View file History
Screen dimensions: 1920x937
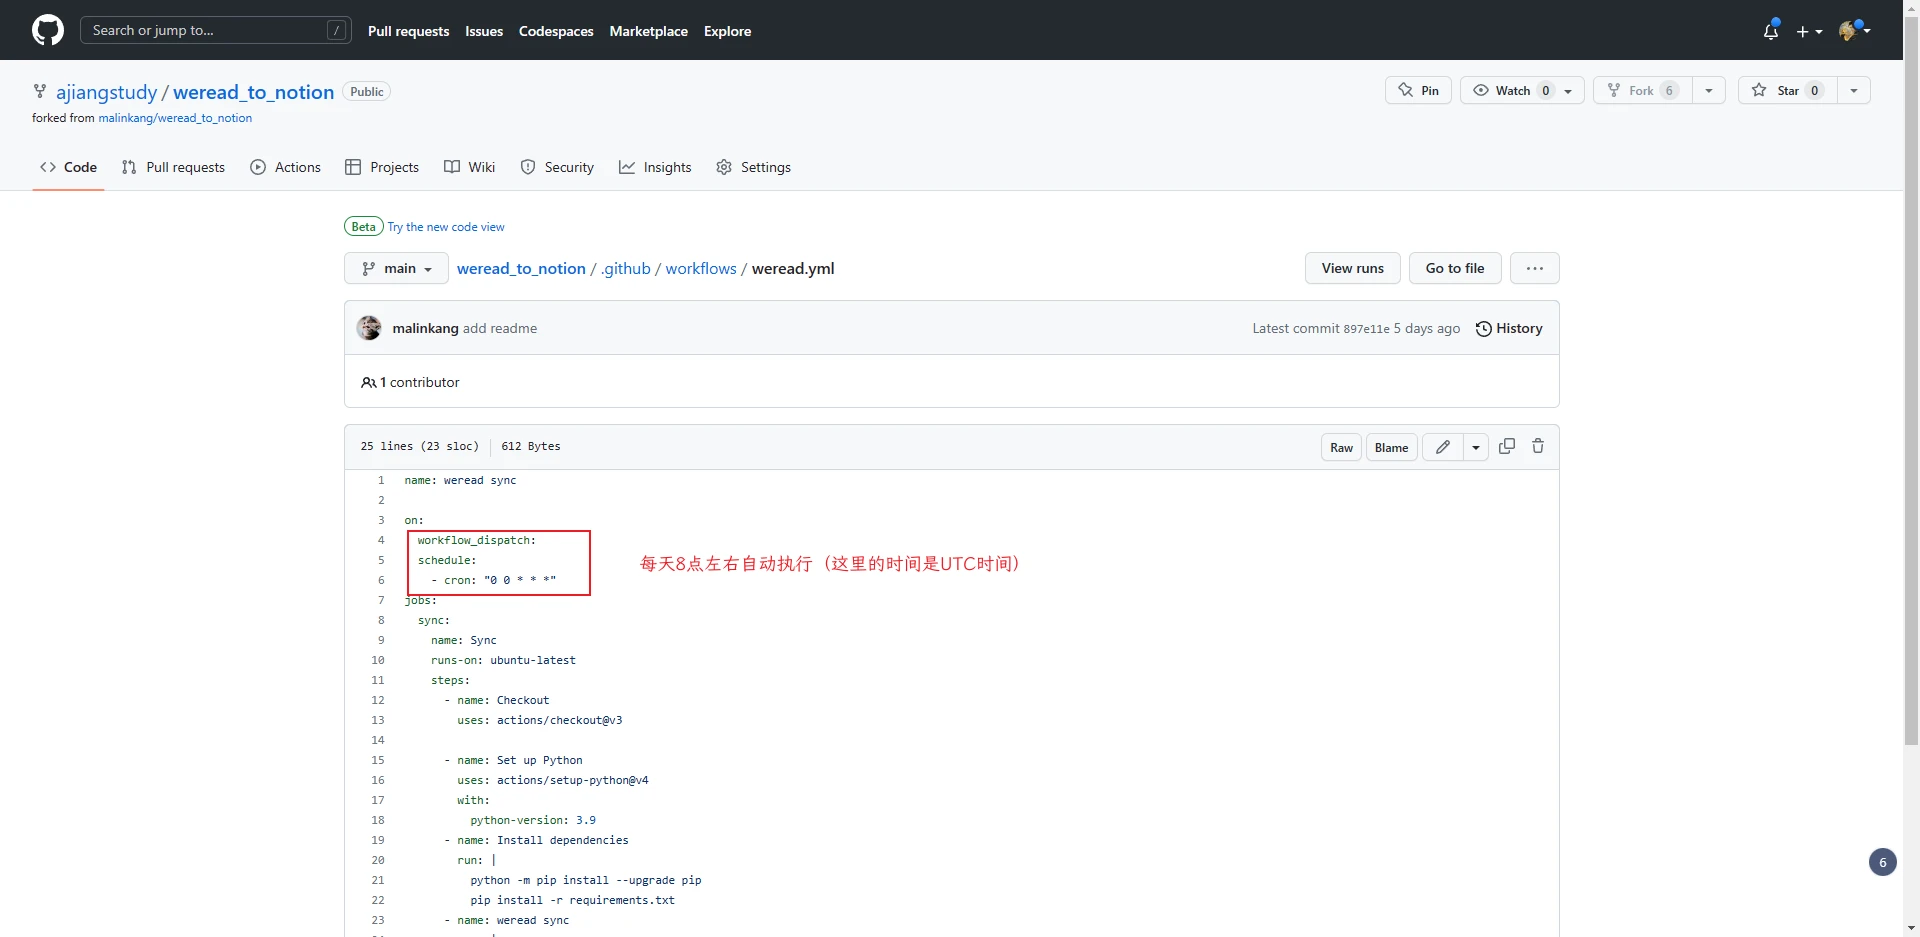(x=1509, y=328)
